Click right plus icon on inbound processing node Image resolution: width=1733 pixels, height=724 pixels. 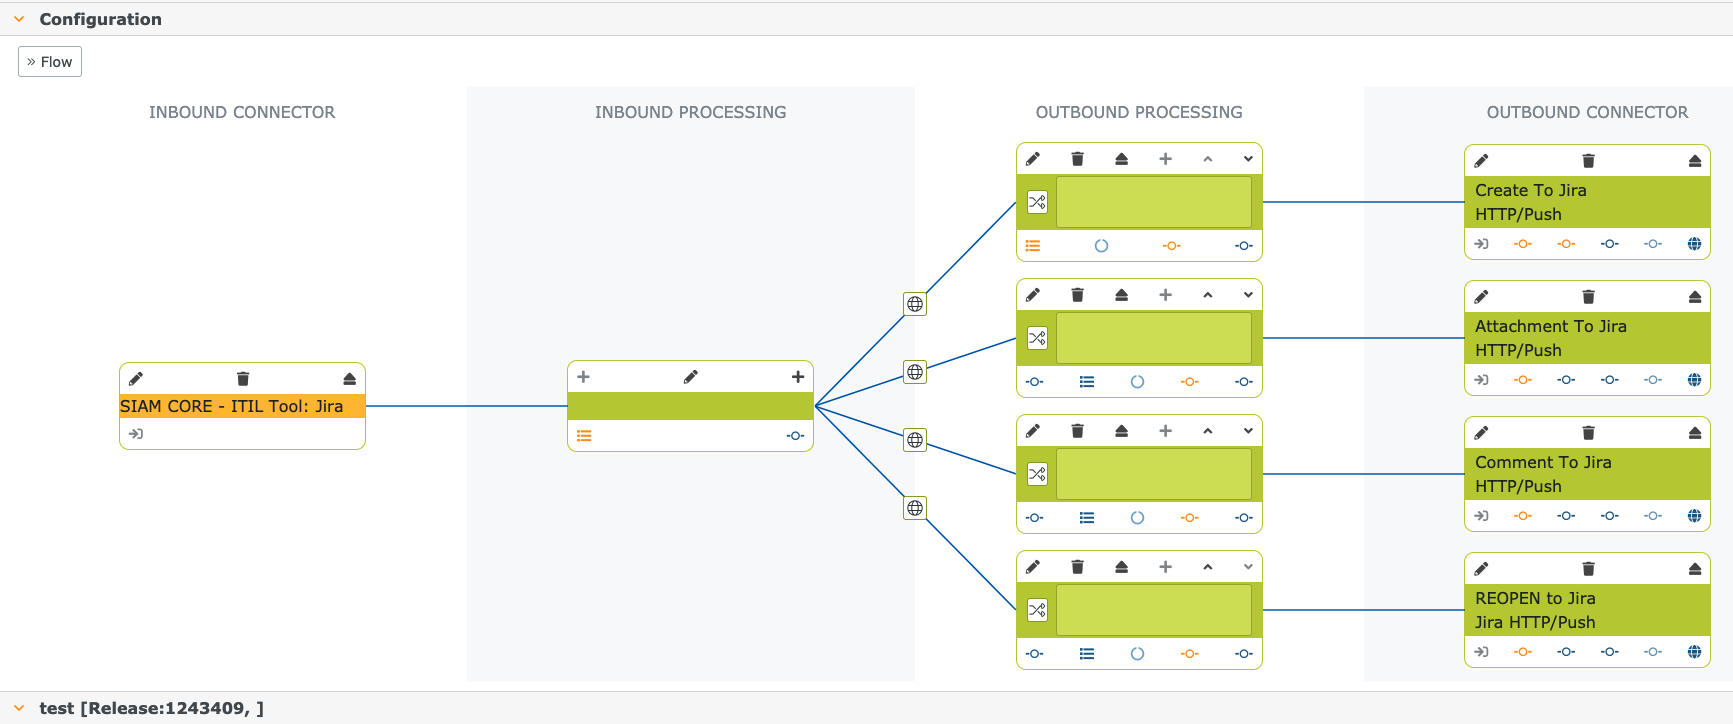coord(798,377)
